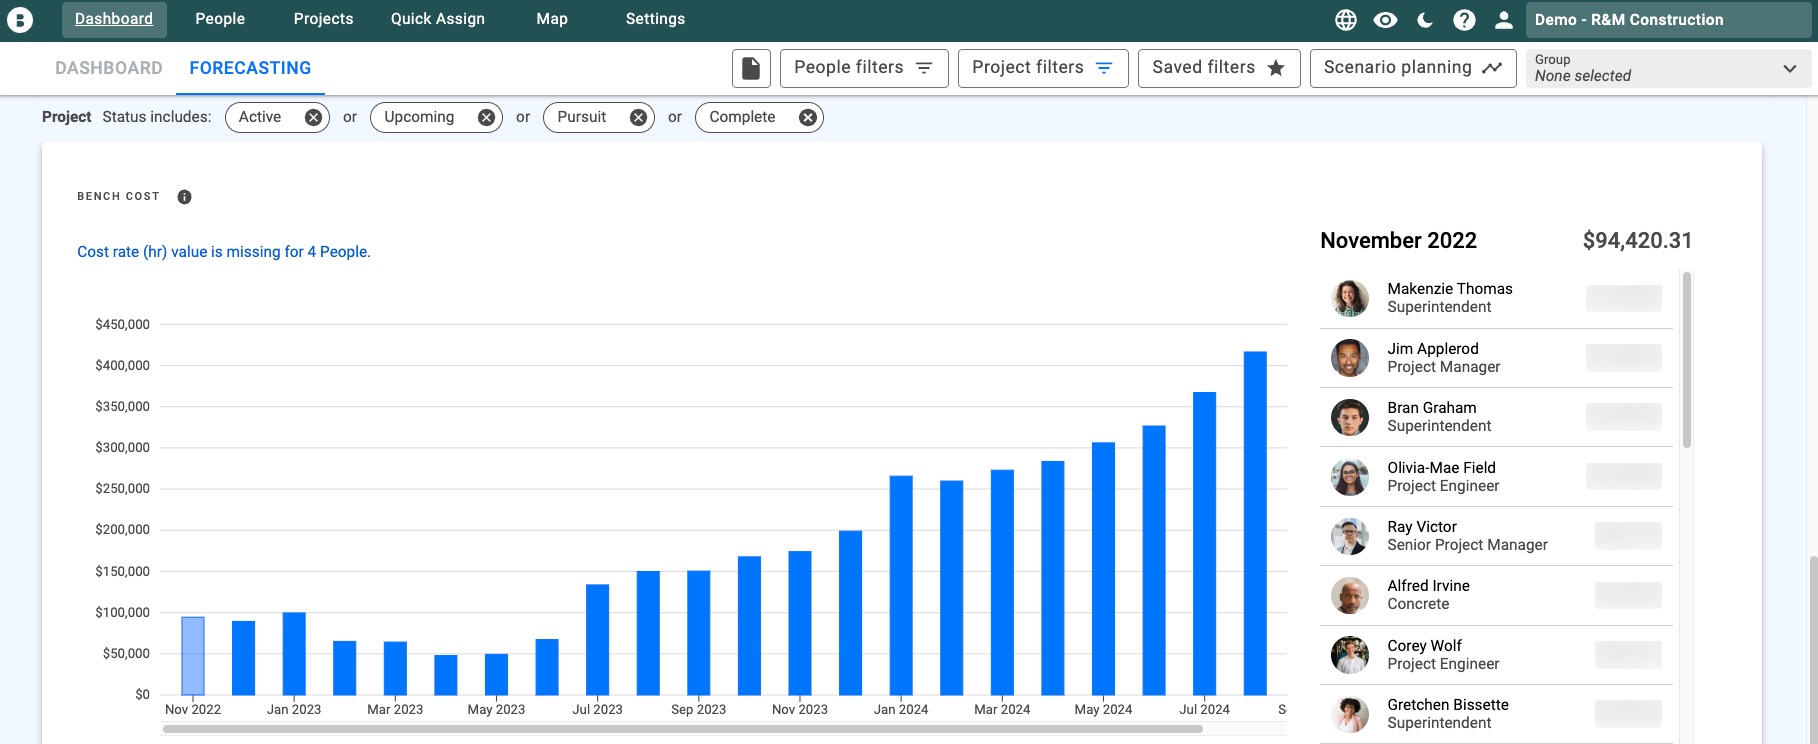Open People filters menu
This screenshot has height=744, width=1818.
863,68
